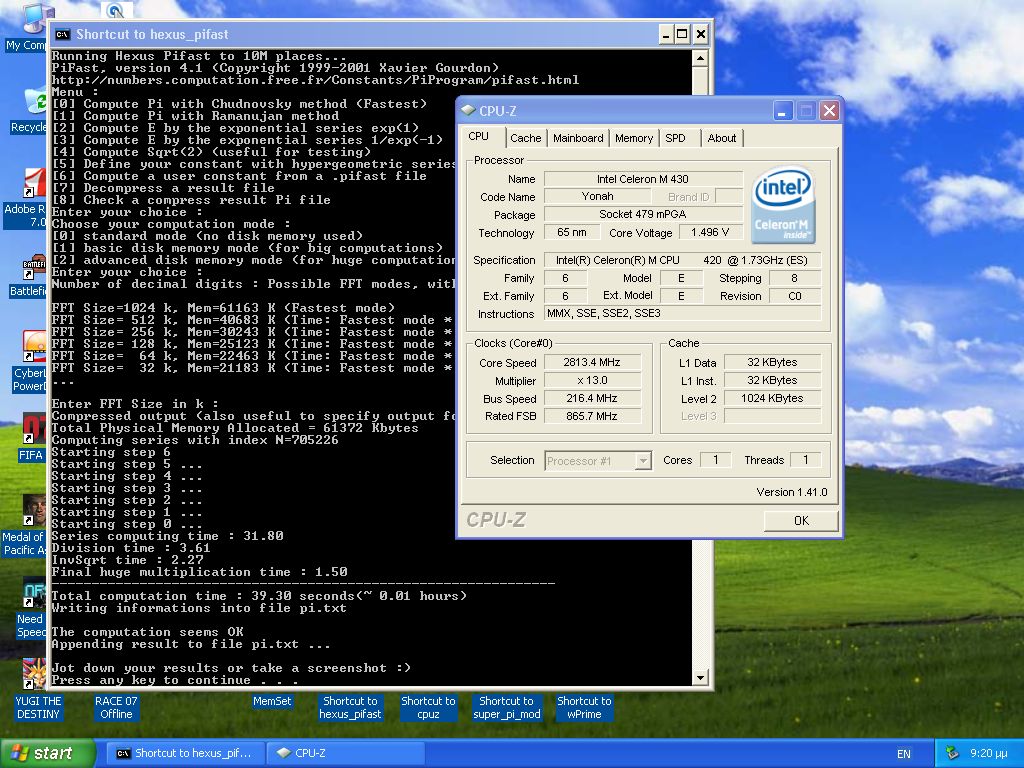Select the FIFA desktop shortcut icon

coord(31,438)
